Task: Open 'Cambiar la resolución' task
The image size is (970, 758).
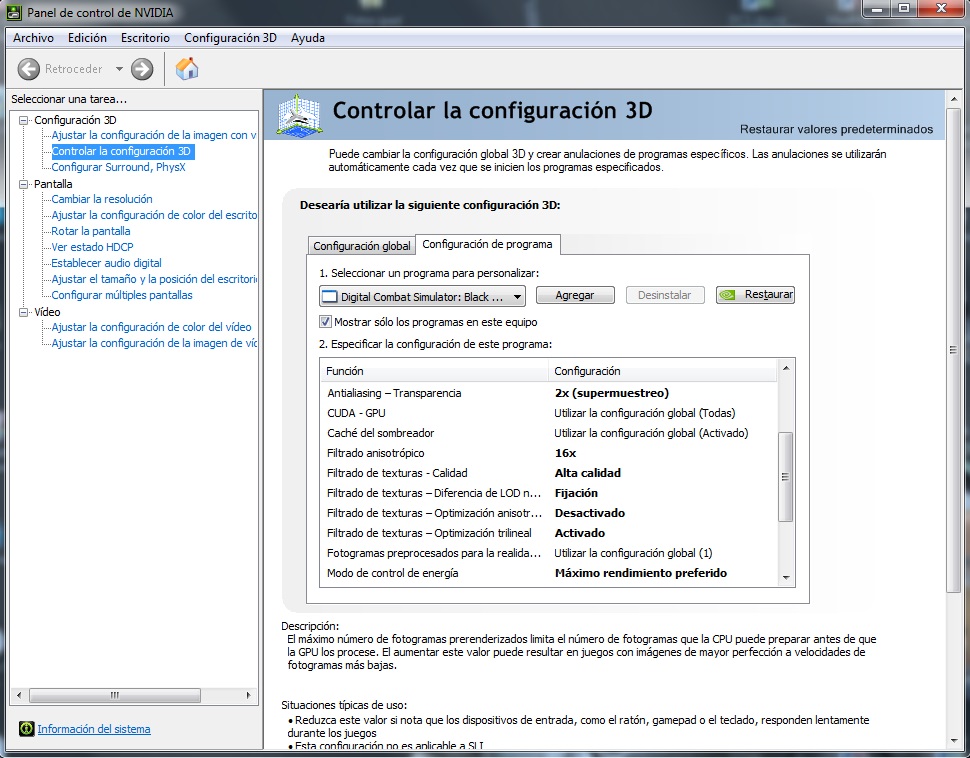Action: [101, 199]
